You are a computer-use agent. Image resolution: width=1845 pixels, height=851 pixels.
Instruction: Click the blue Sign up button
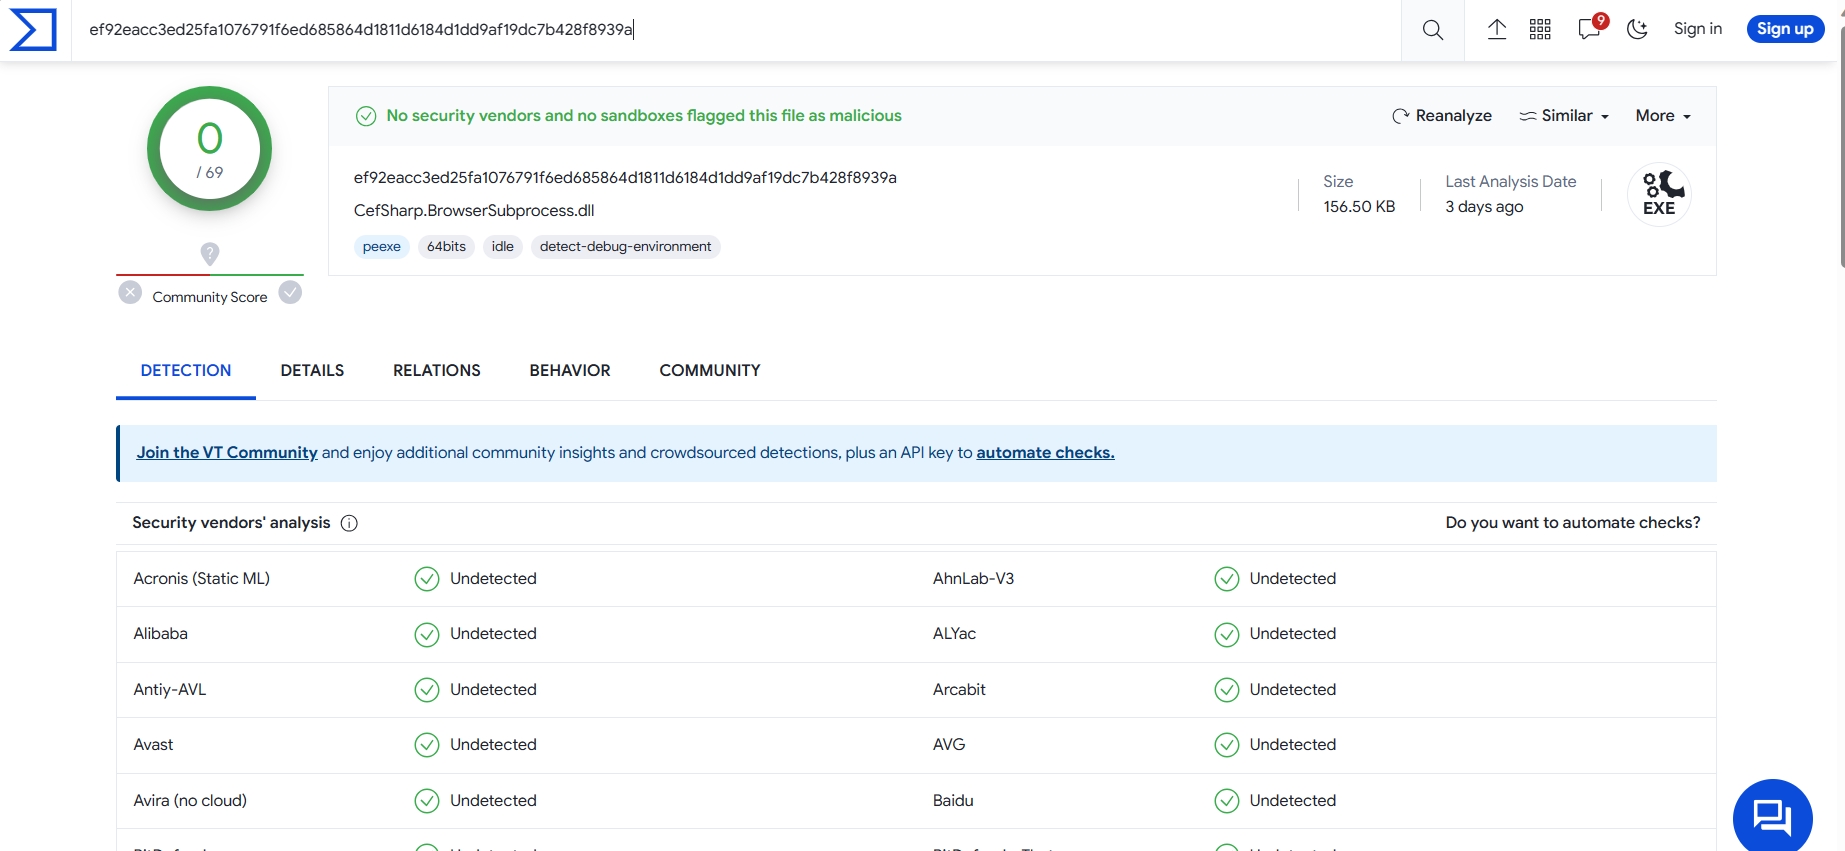point(1784,29)
